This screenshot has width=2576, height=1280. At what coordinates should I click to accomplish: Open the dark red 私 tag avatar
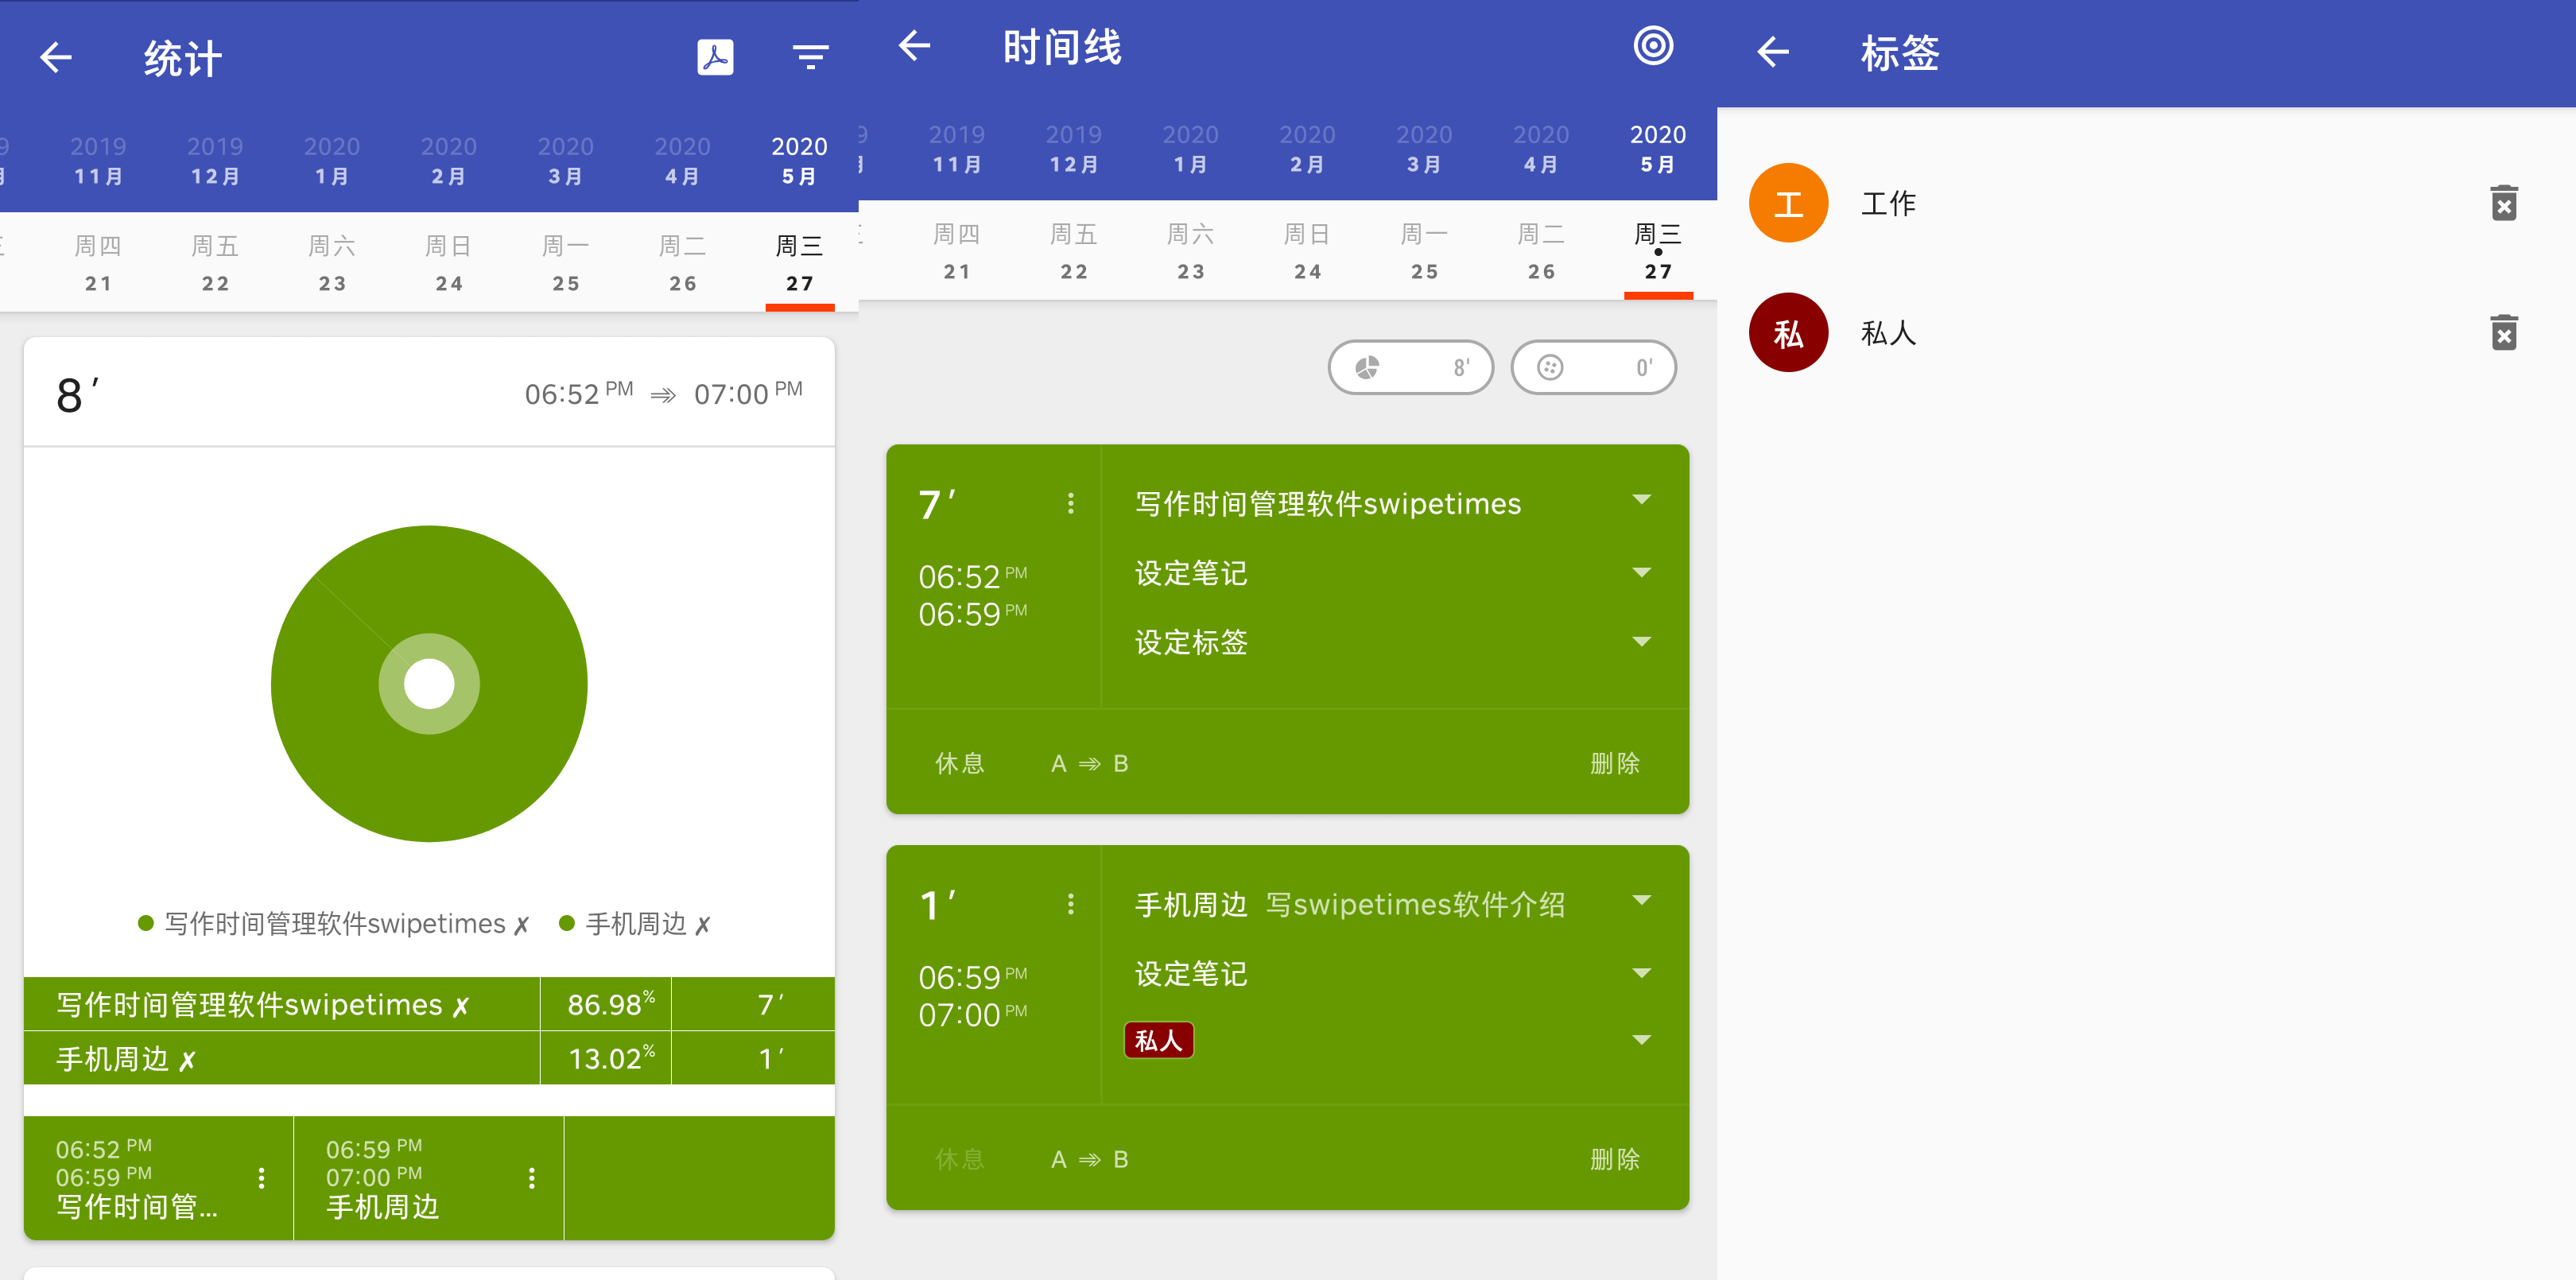coord(1788,332)
